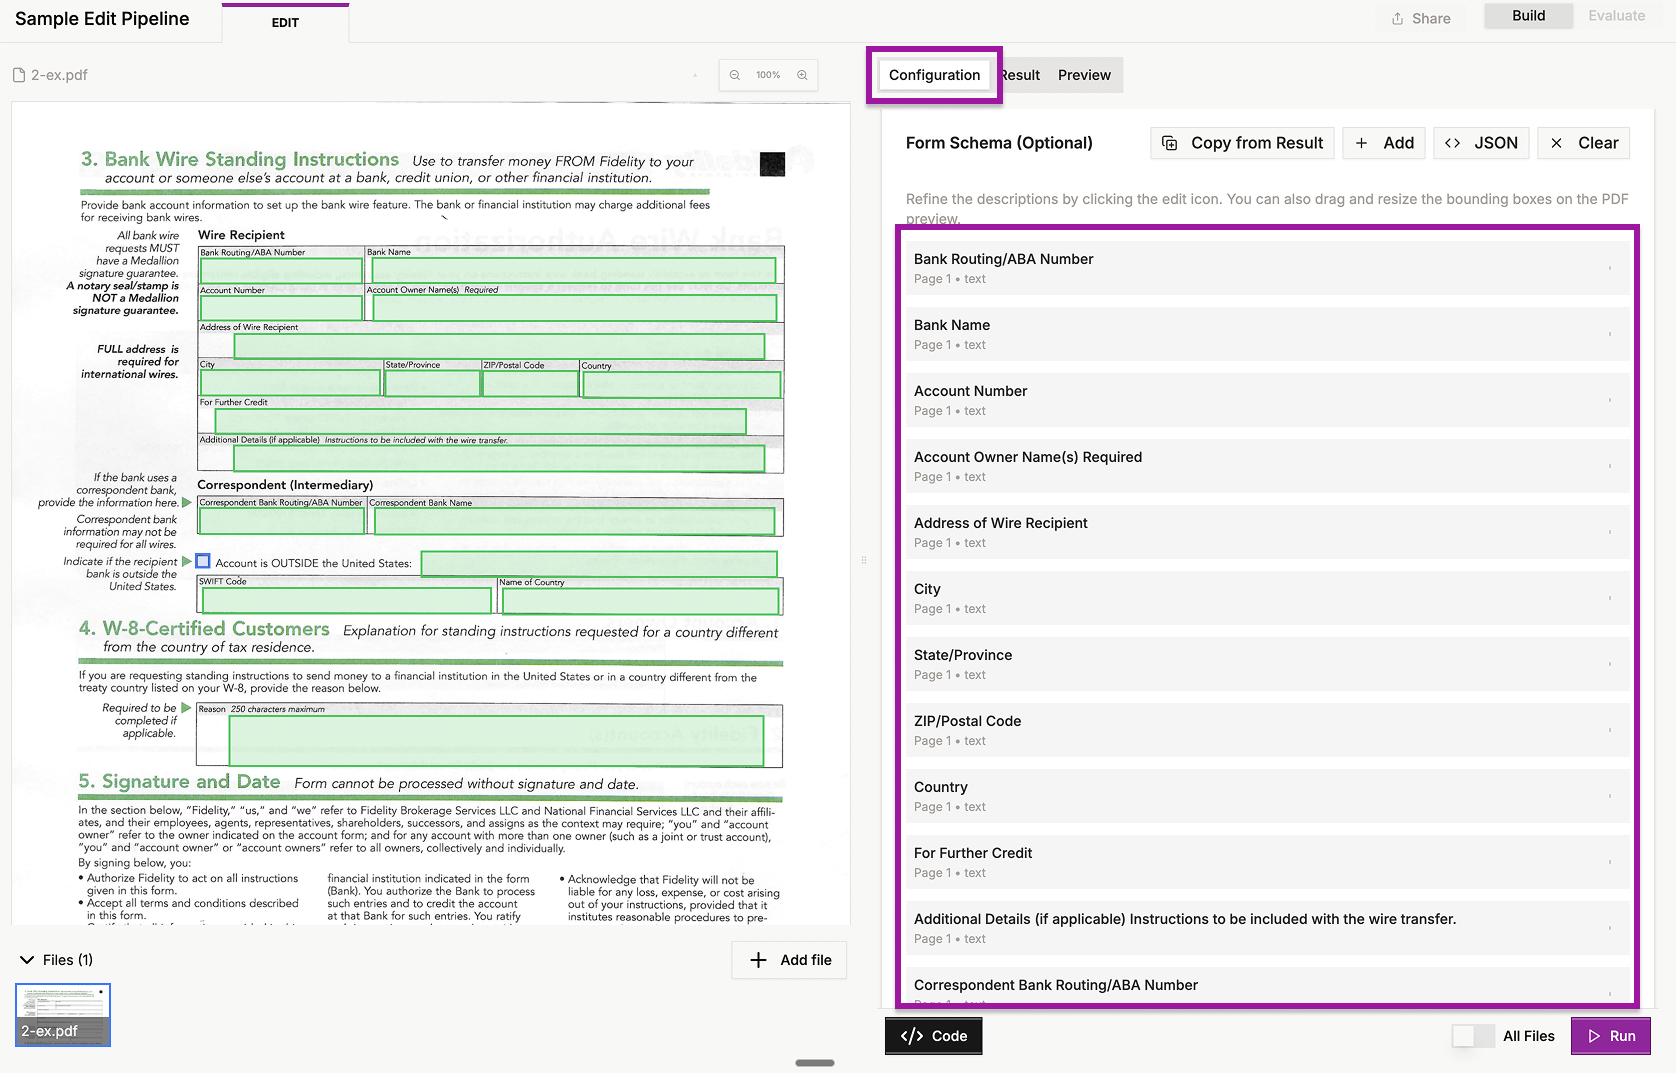The width and height of the screenshot is (1676, 1073).
Task: Click the Reason text area on PDF
Action: click(x=496, y=741)
